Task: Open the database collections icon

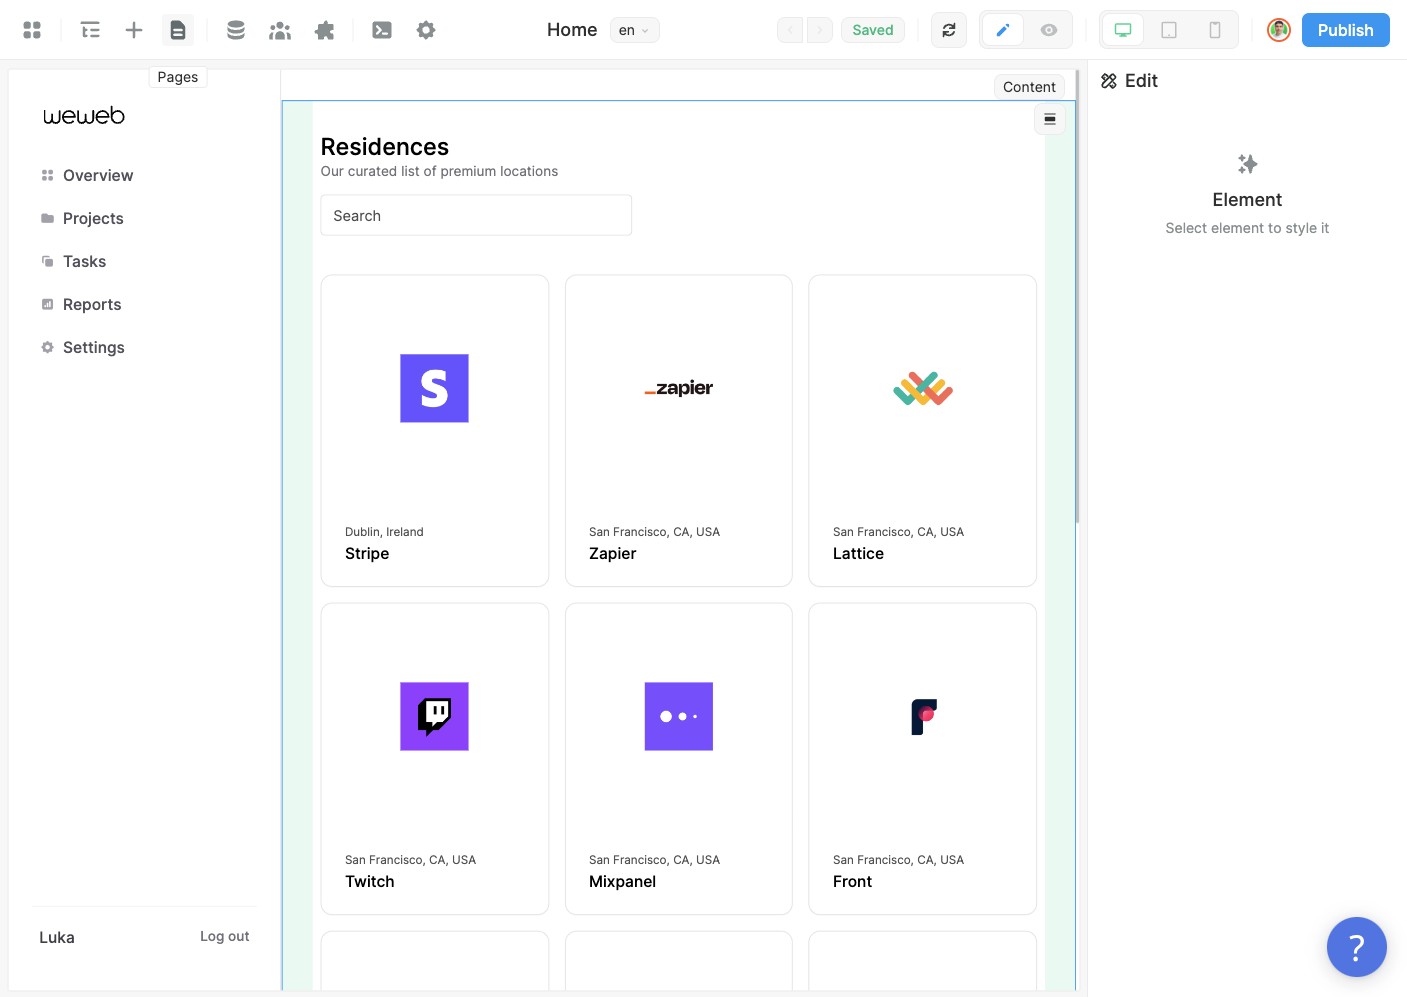Action: pyautogui.click(x=236, y=30)
